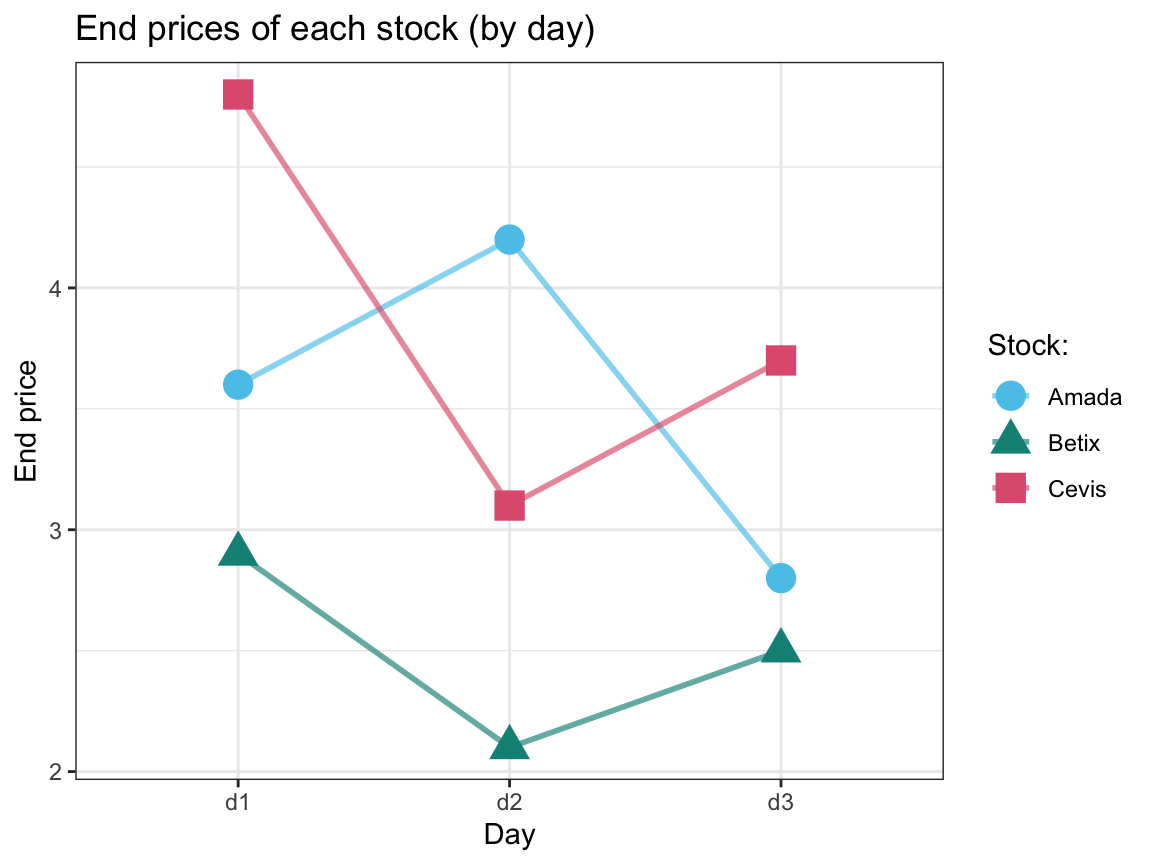
Task: Click the "End price" y-axis title
Action: 27,421
